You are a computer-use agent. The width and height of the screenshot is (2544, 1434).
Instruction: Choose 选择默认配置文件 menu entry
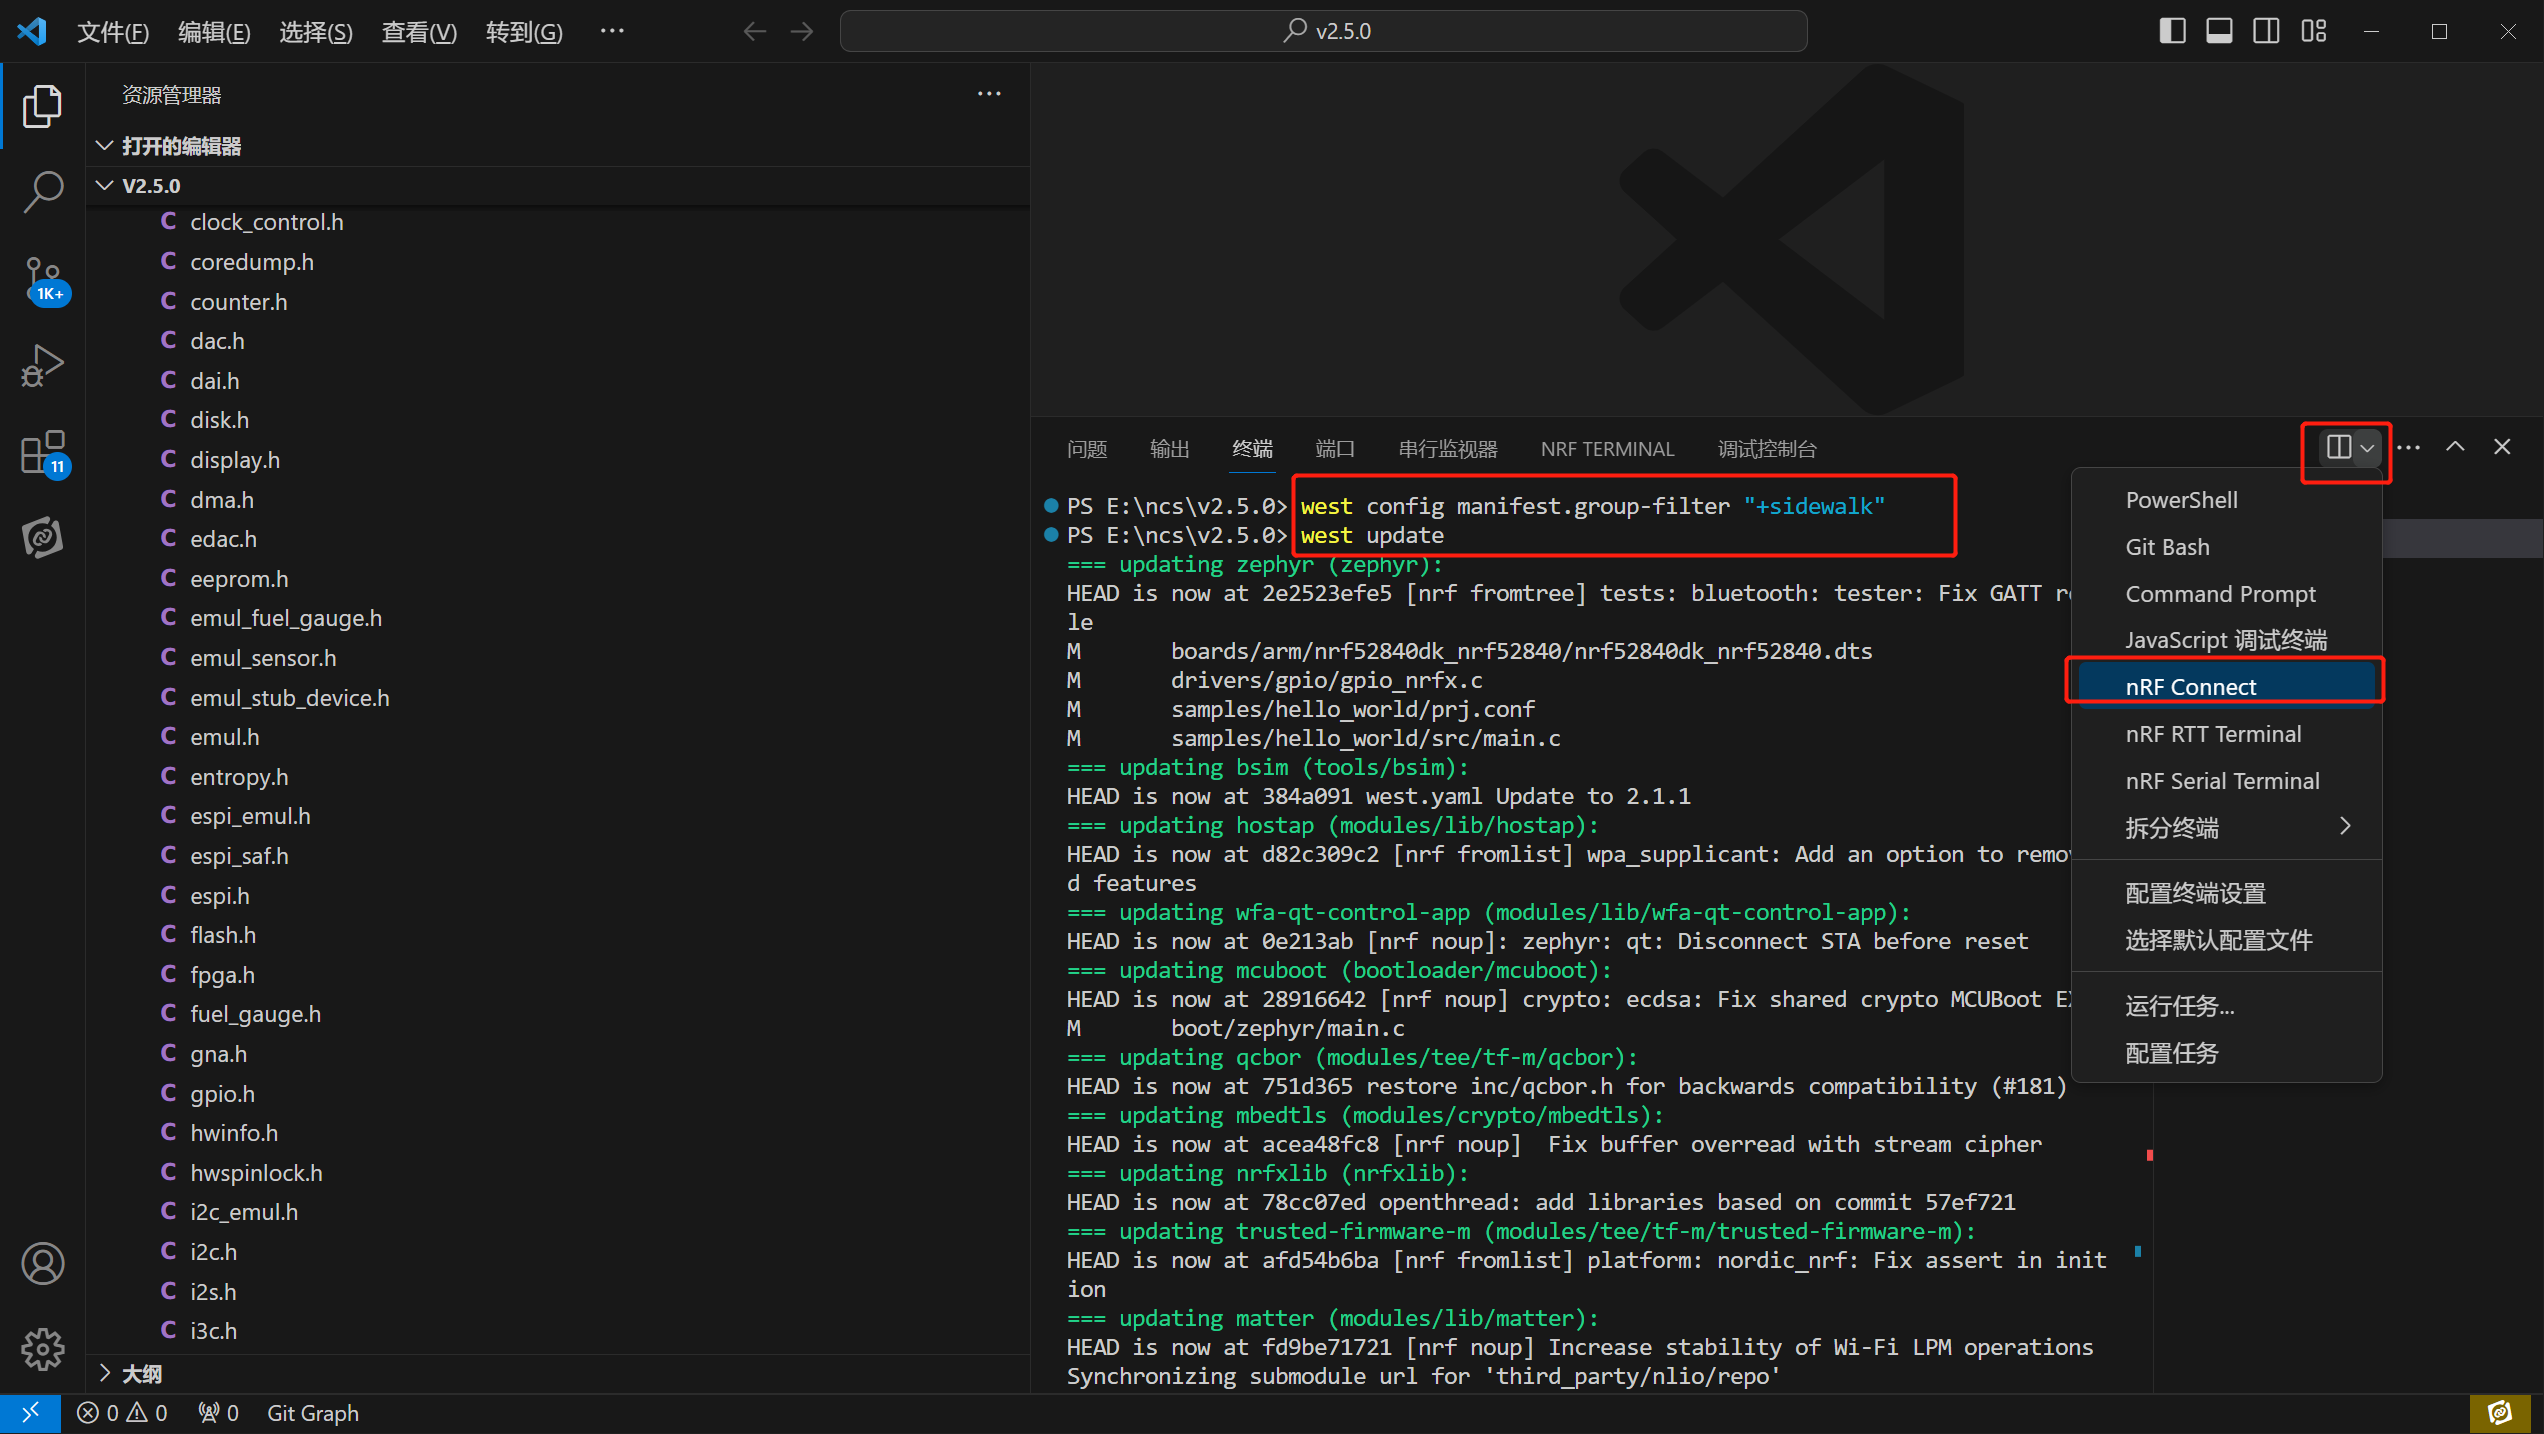2227,940
